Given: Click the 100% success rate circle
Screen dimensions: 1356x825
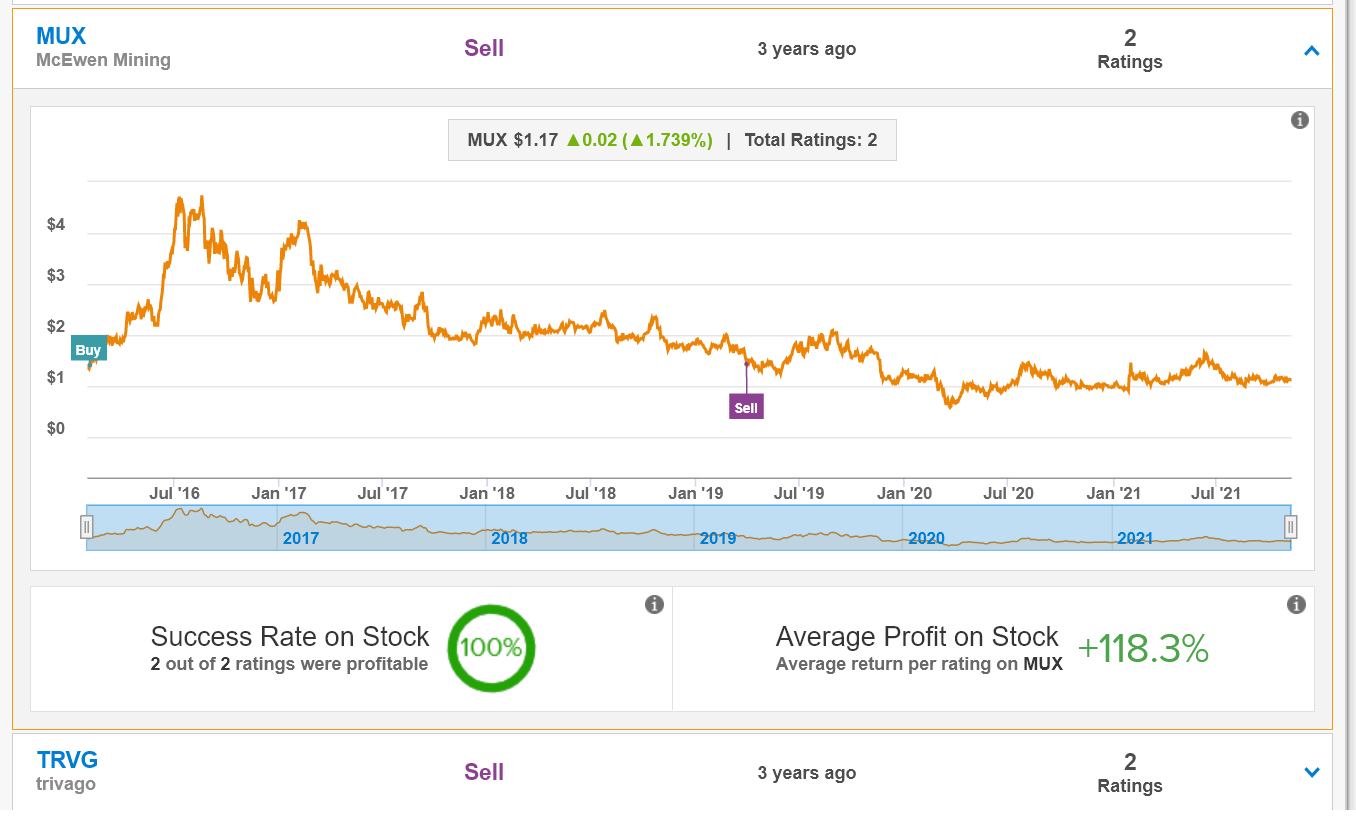Looking at the screenshot, I should 491,649.
